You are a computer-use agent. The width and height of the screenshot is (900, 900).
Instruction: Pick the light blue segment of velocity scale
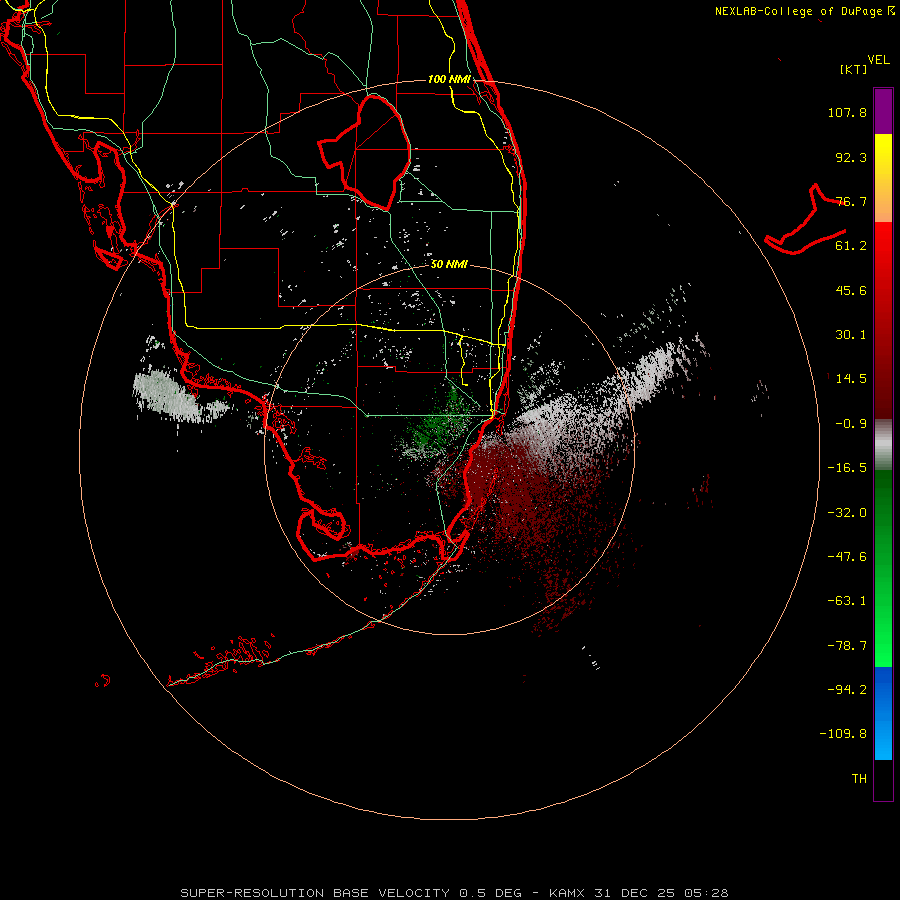click(883, 740)
